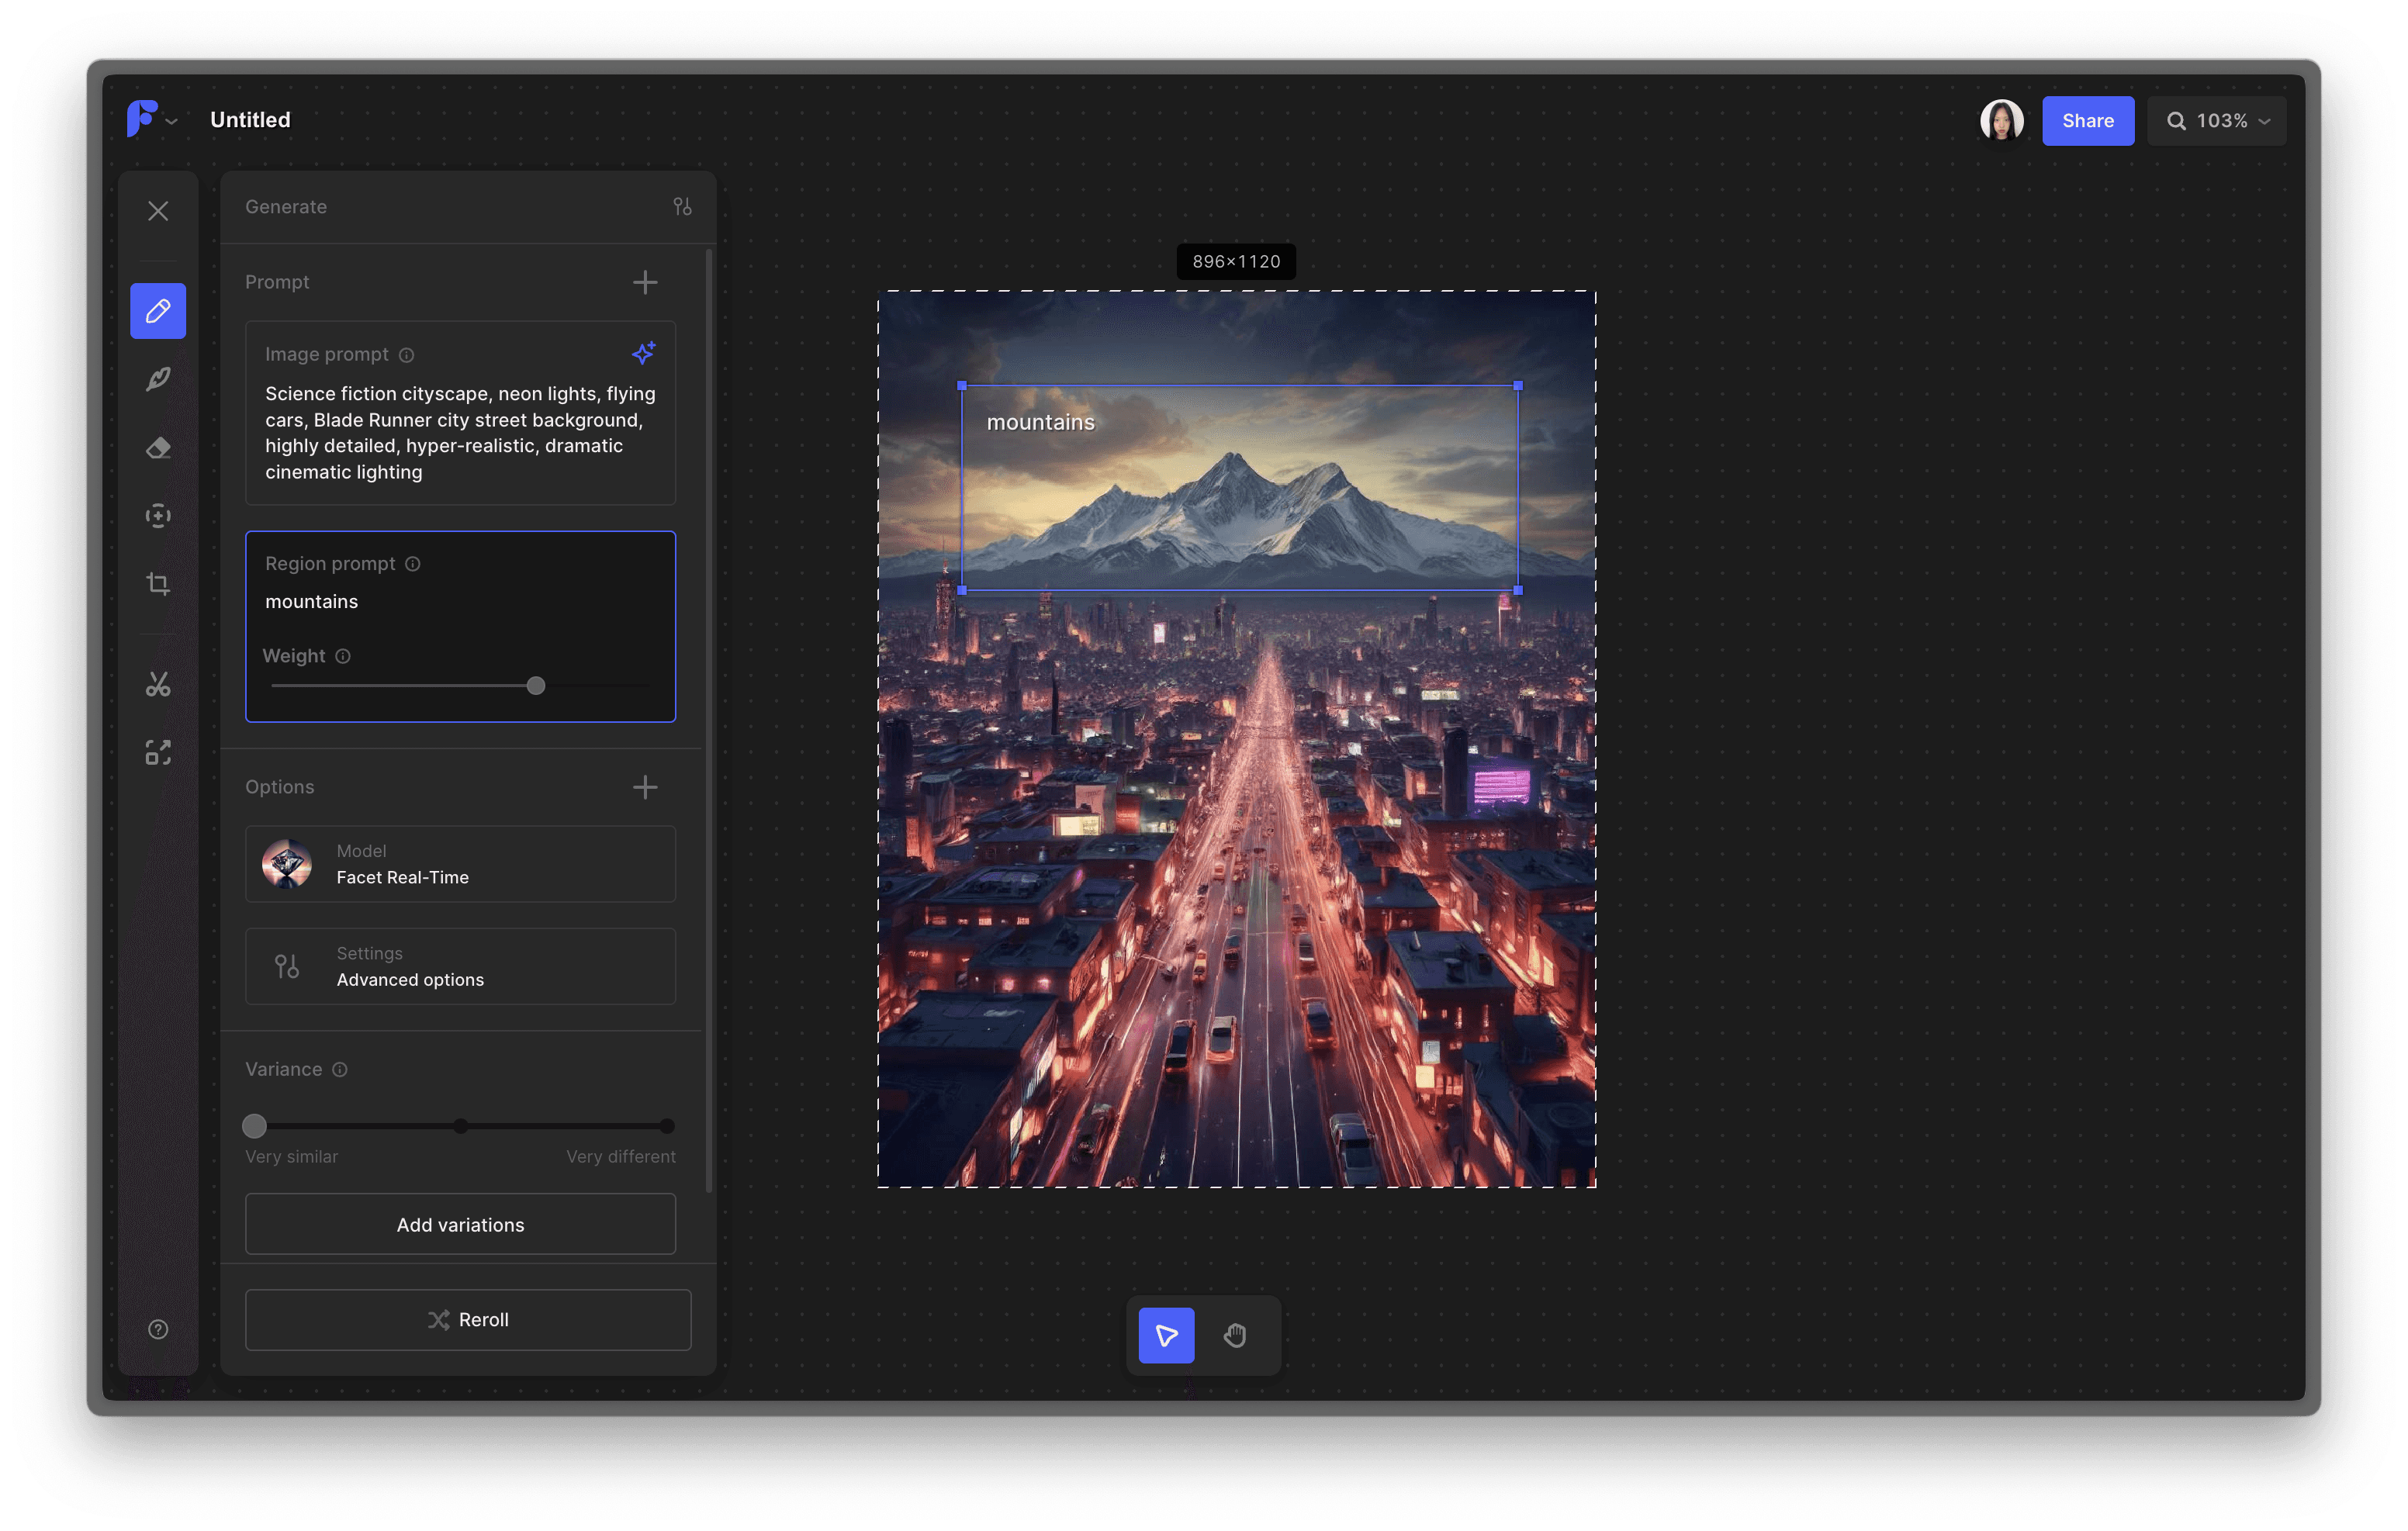Image resolution: width=2408 pixels, height=1531 pixels.
Task: Open Advanced options settings
Action: click(x=460, y=966)
